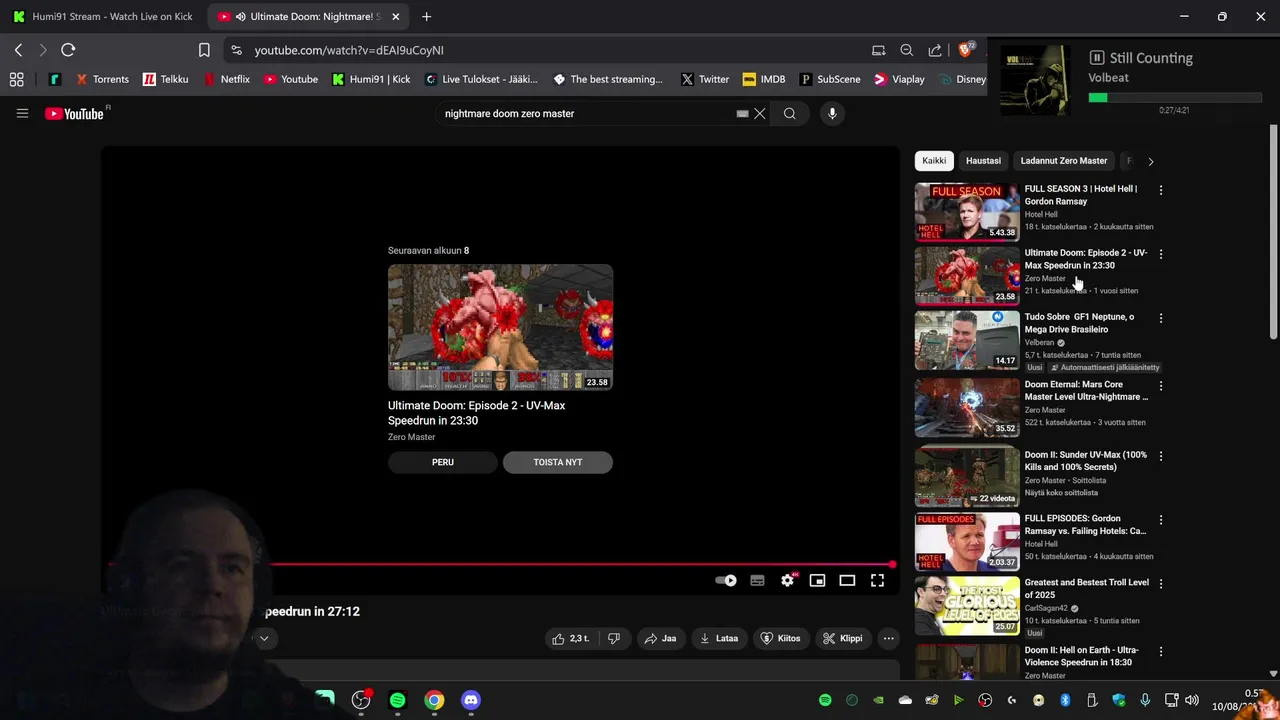
Task: Clear the YouTube search query with the X
Action: click(x=760, y=113)
